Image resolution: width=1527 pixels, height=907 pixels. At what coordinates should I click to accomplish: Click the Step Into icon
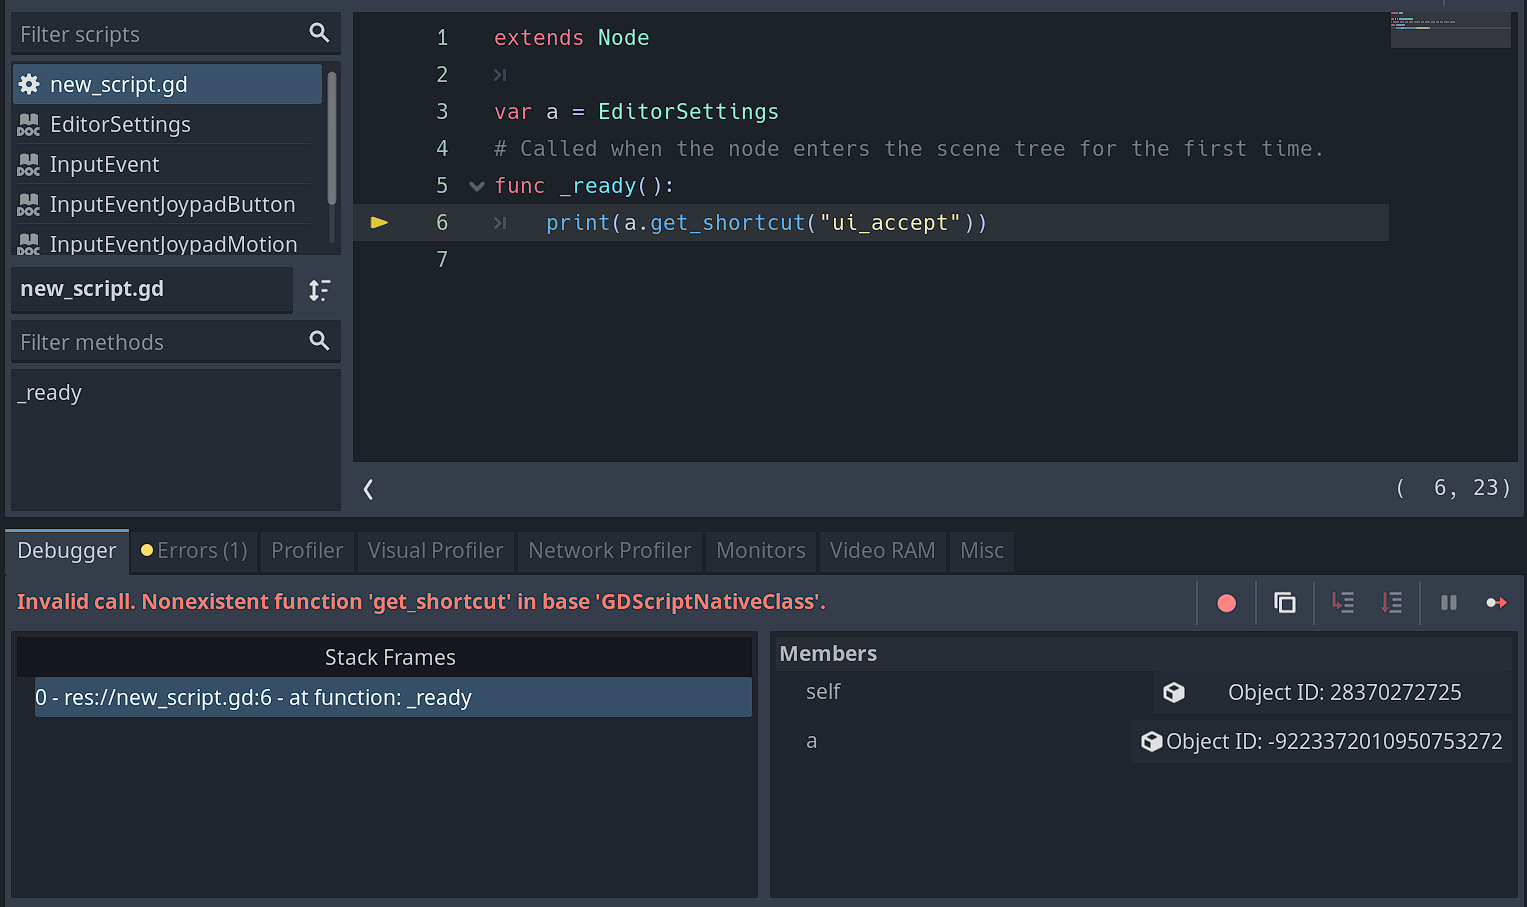(1343, 602)
